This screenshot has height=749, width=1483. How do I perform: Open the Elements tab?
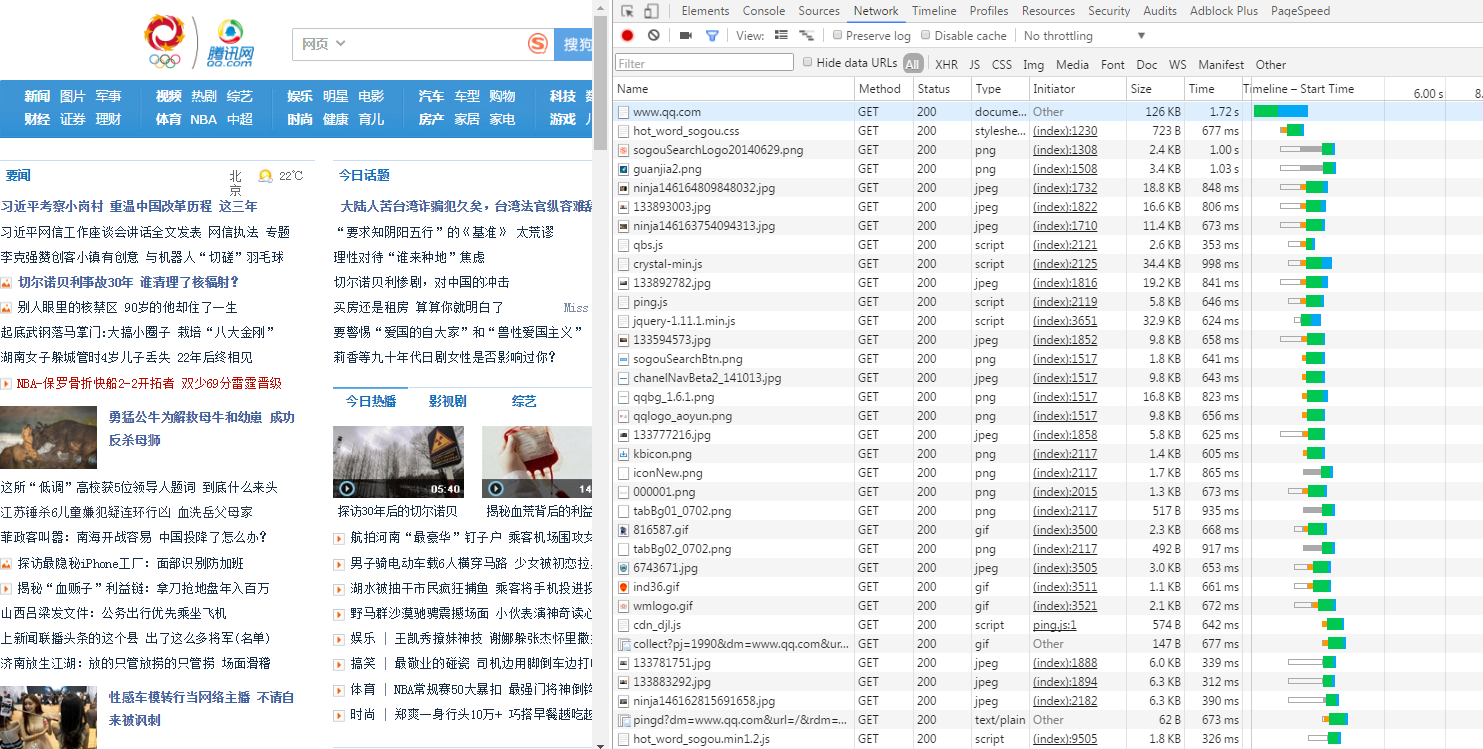pyautogui.click(x=705, y=11)
